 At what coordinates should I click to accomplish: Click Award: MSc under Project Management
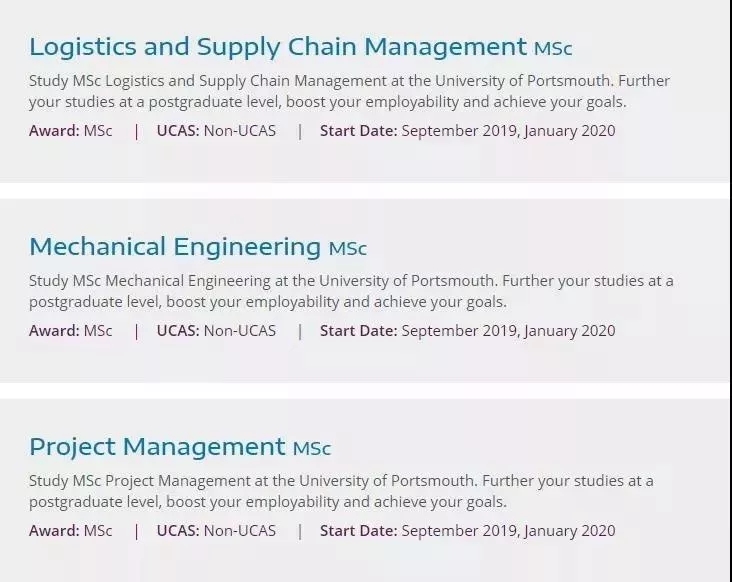(x=71, y=531)
